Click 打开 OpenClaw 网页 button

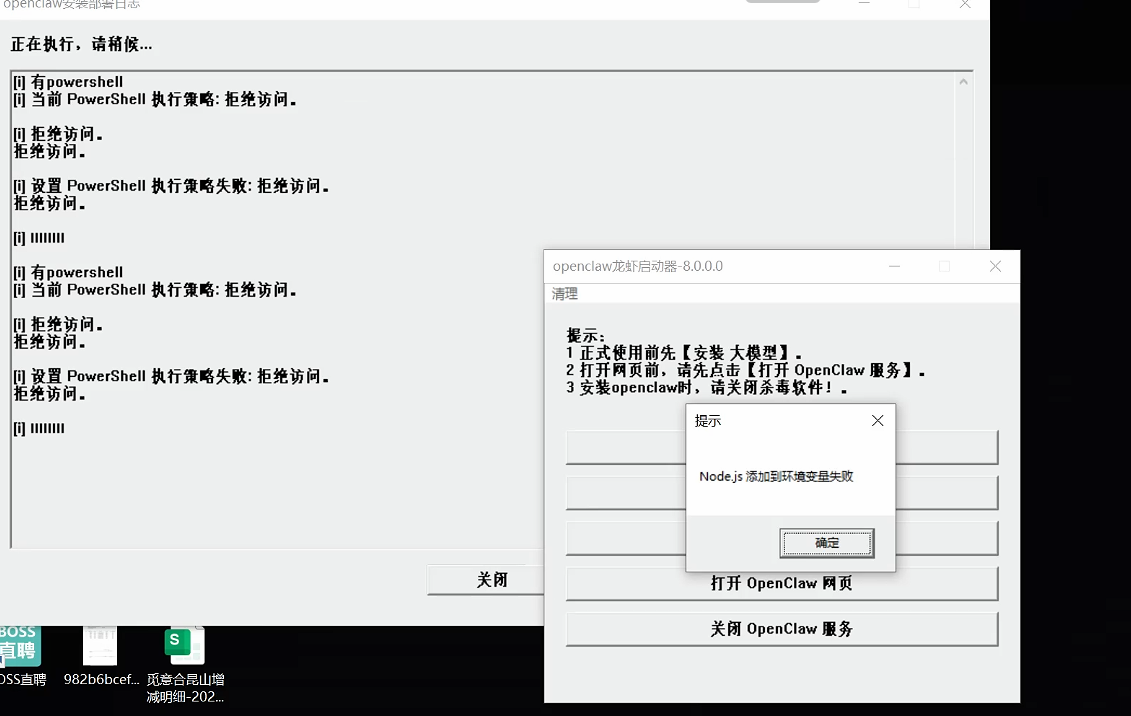pos(782,583)
